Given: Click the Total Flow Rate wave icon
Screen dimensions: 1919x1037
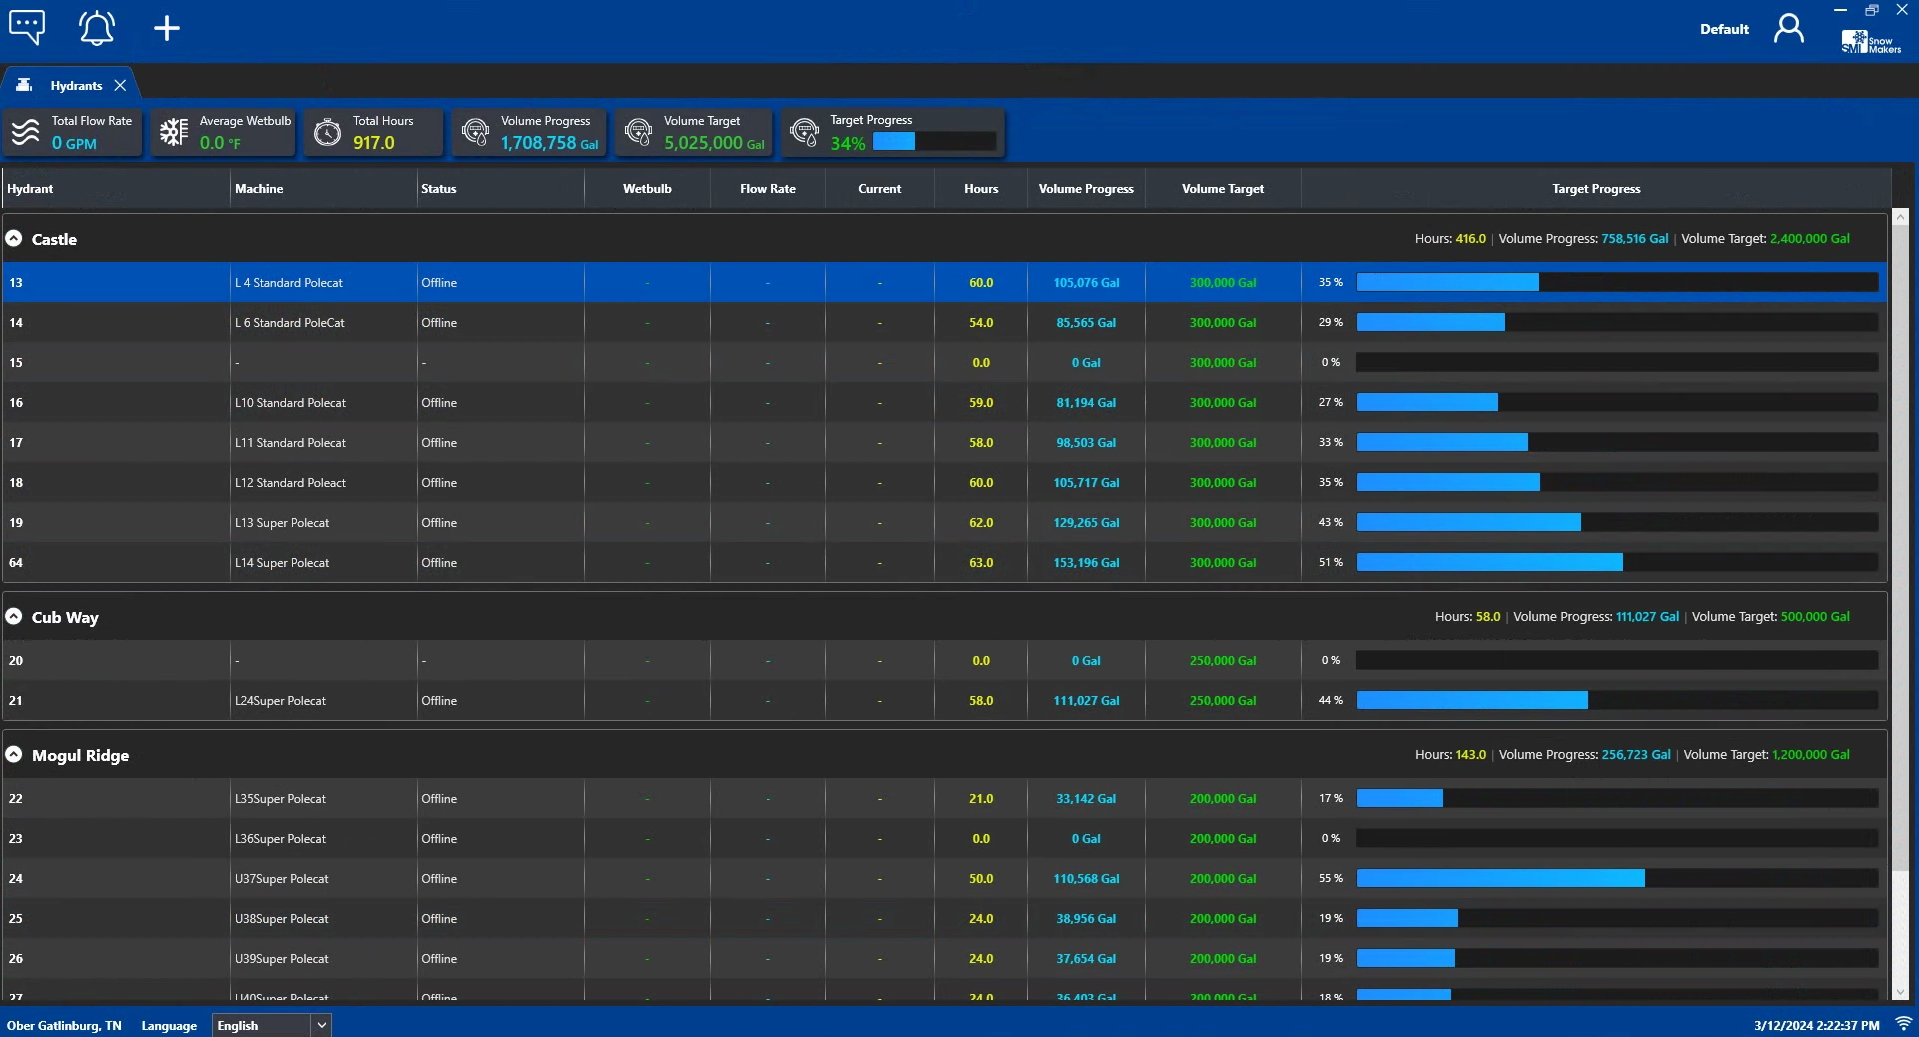Looking at the screenshot, I should 27,132.
